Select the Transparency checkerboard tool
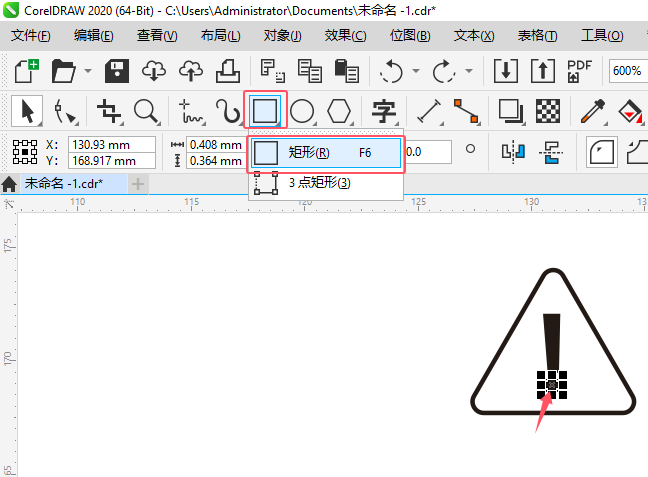Viewport: 648px width, 477px height. [548, 111]
